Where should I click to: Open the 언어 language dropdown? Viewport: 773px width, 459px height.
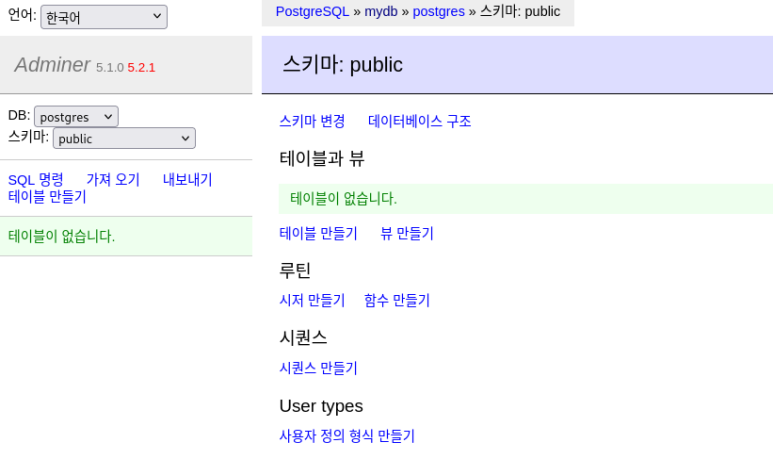104,17
